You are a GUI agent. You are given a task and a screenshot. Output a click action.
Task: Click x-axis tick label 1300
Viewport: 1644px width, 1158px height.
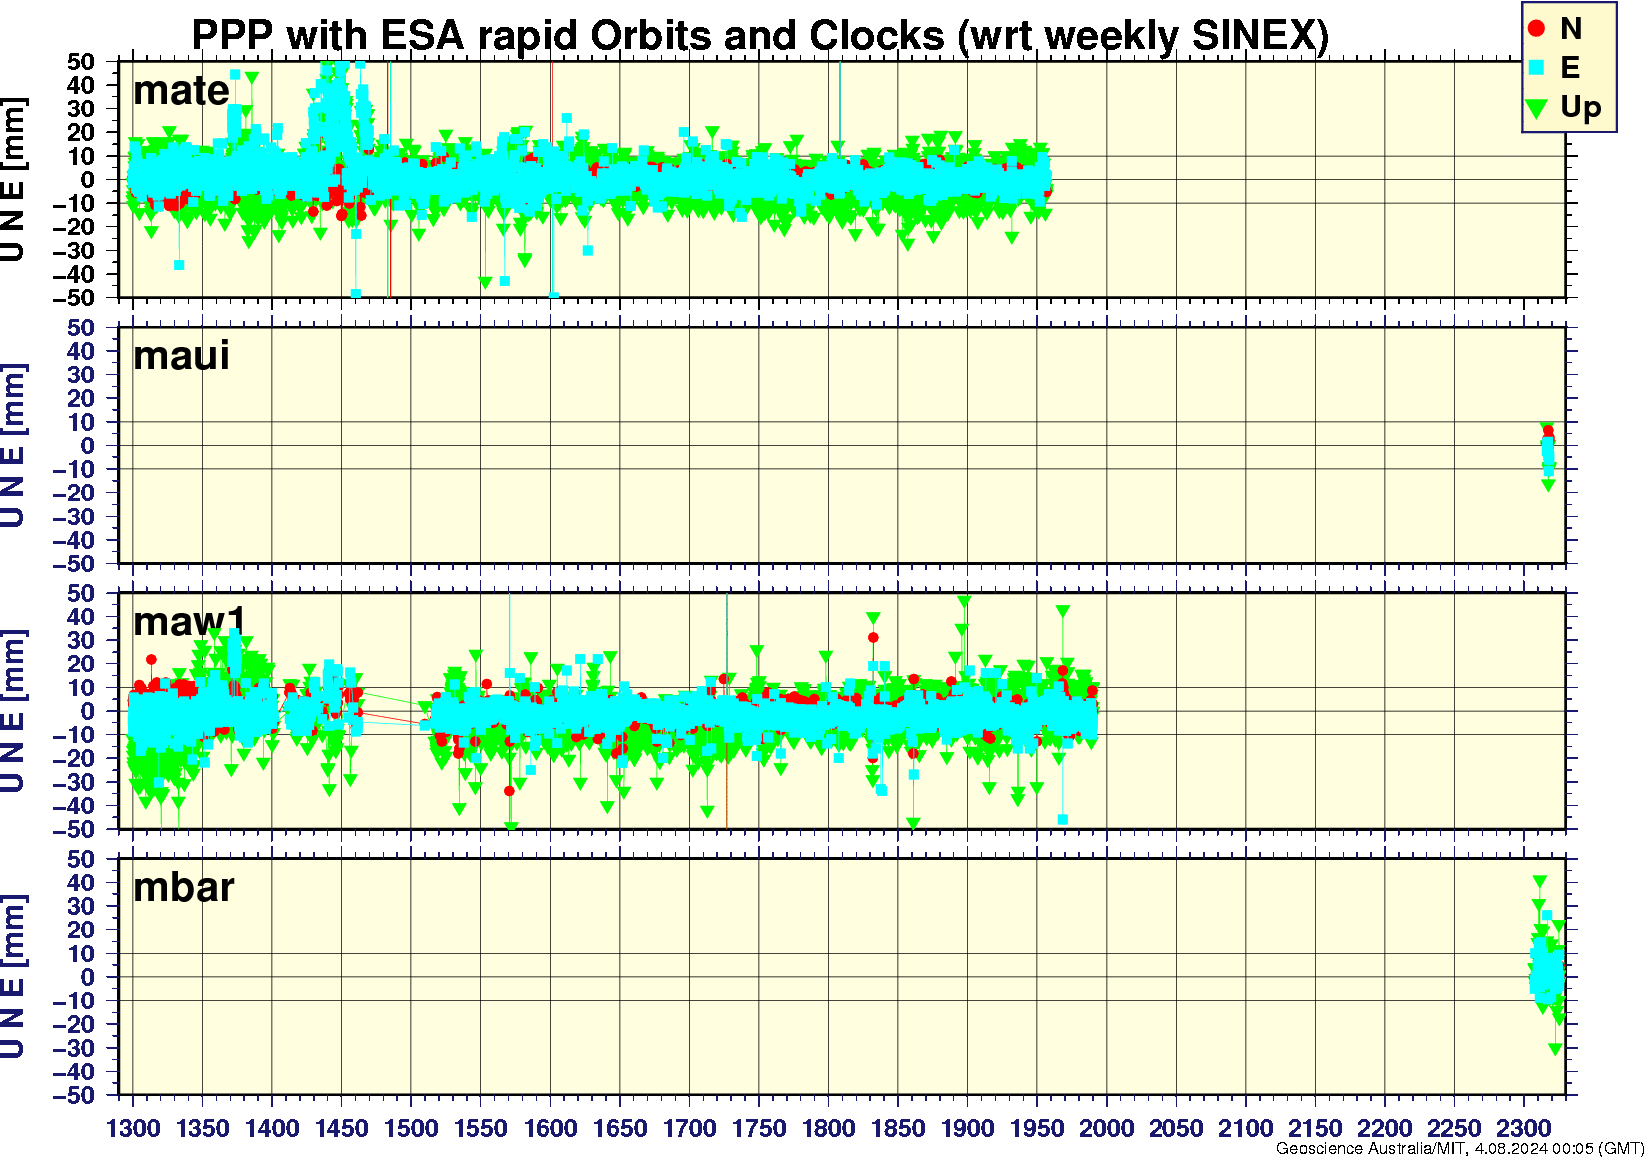click(133, 1128)
